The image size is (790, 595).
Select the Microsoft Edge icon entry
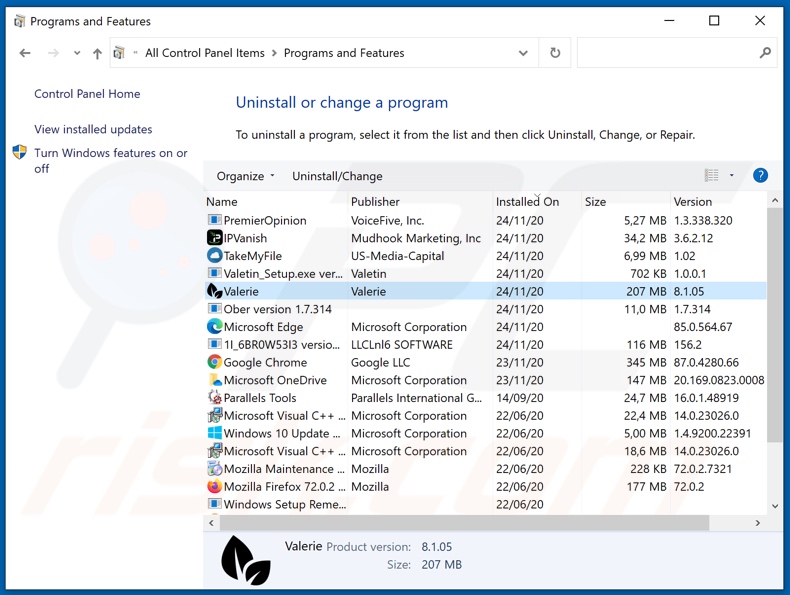(x=214, y=327)
